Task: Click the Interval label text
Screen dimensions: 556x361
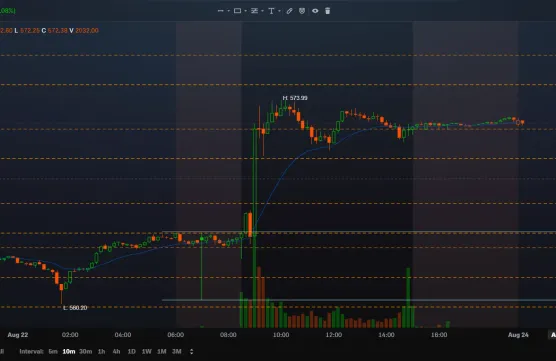Action: 31,351
